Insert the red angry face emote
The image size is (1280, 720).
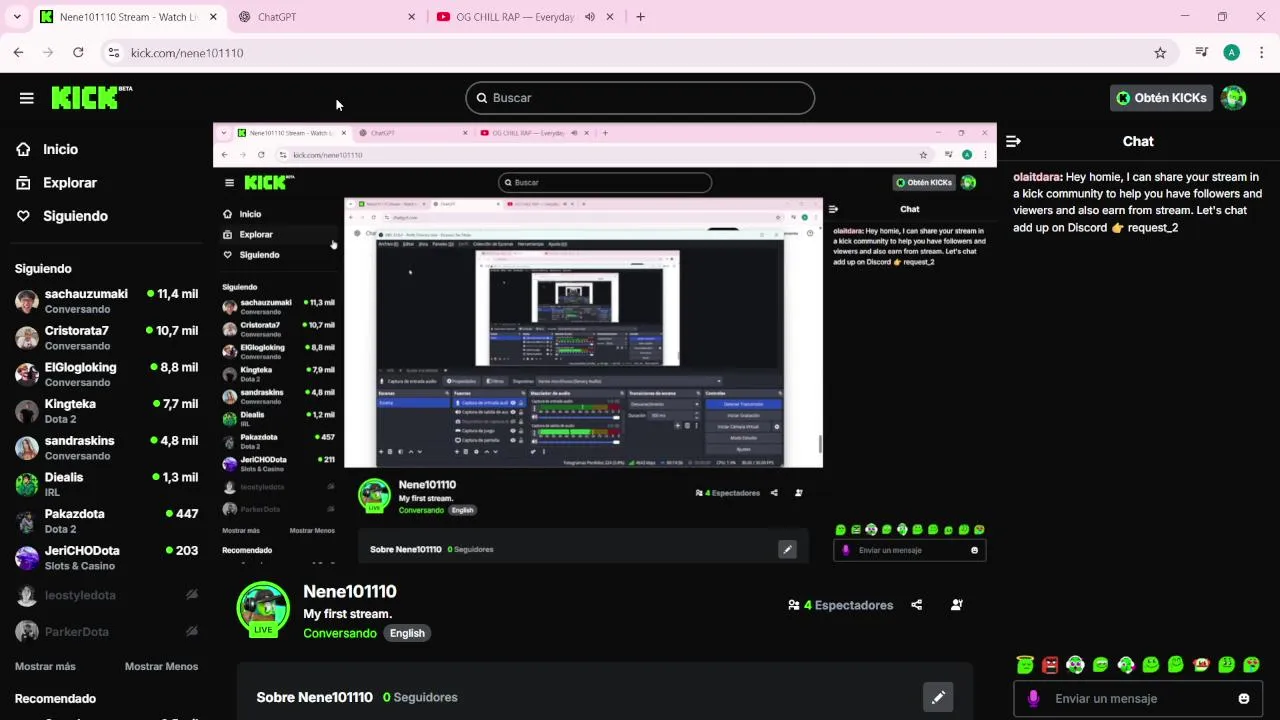(x=1050, y=664)
